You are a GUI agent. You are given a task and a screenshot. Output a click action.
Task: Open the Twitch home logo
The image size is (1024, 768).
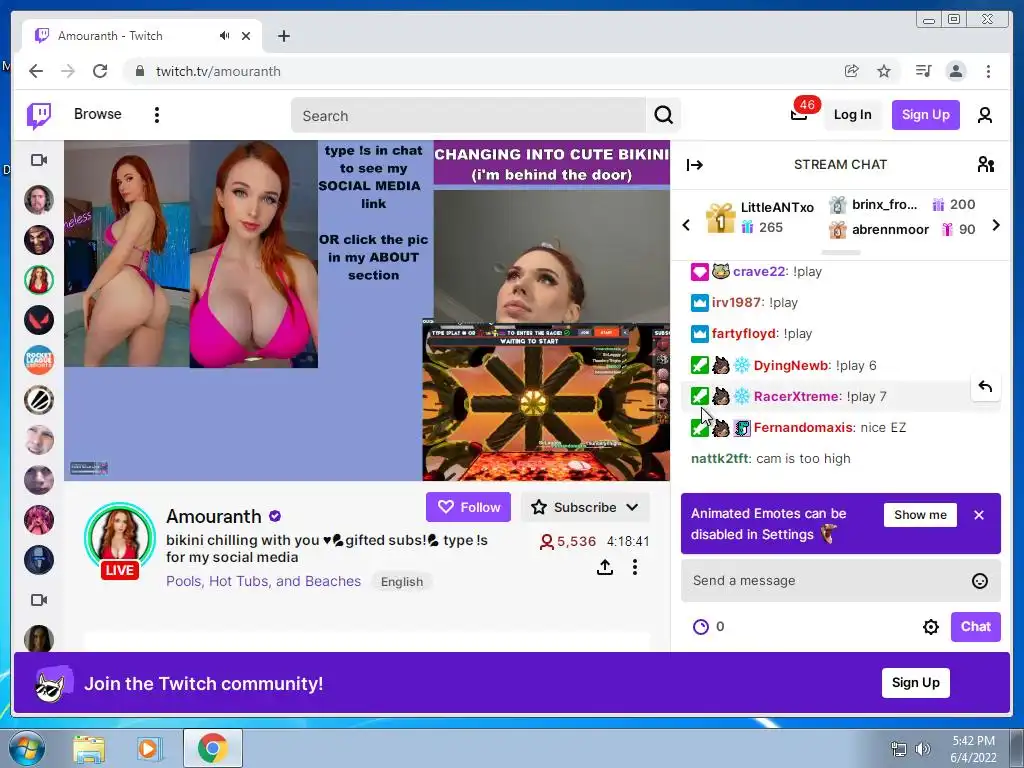click(39, 116)
